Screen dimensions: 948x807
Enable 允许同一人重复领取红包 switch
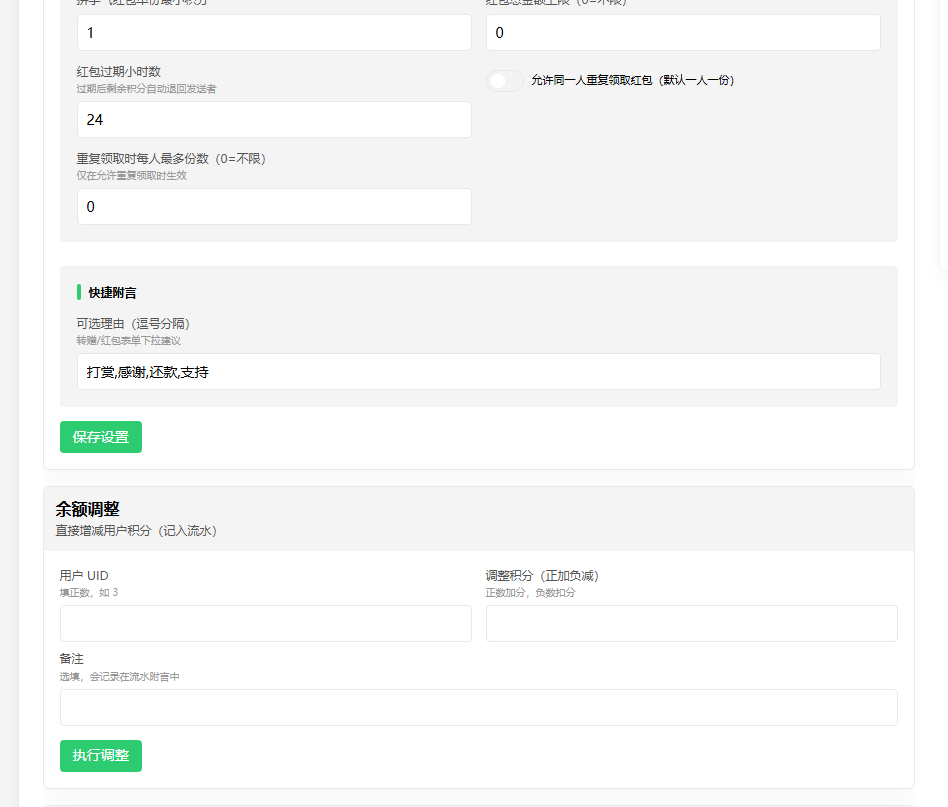[504, 80]
